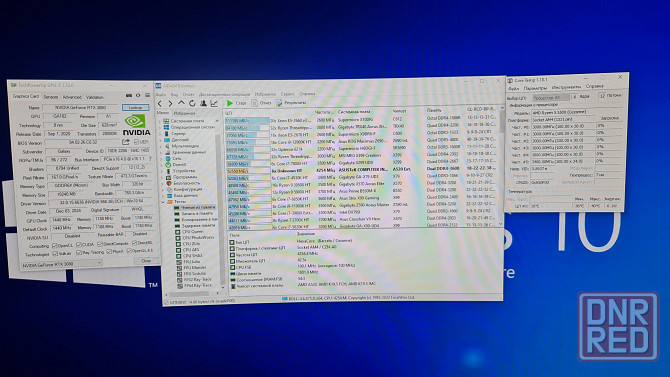Expand the Мультимедиа tree node
The width and height of the screenshot is (670, 377).
pos(162,146)
